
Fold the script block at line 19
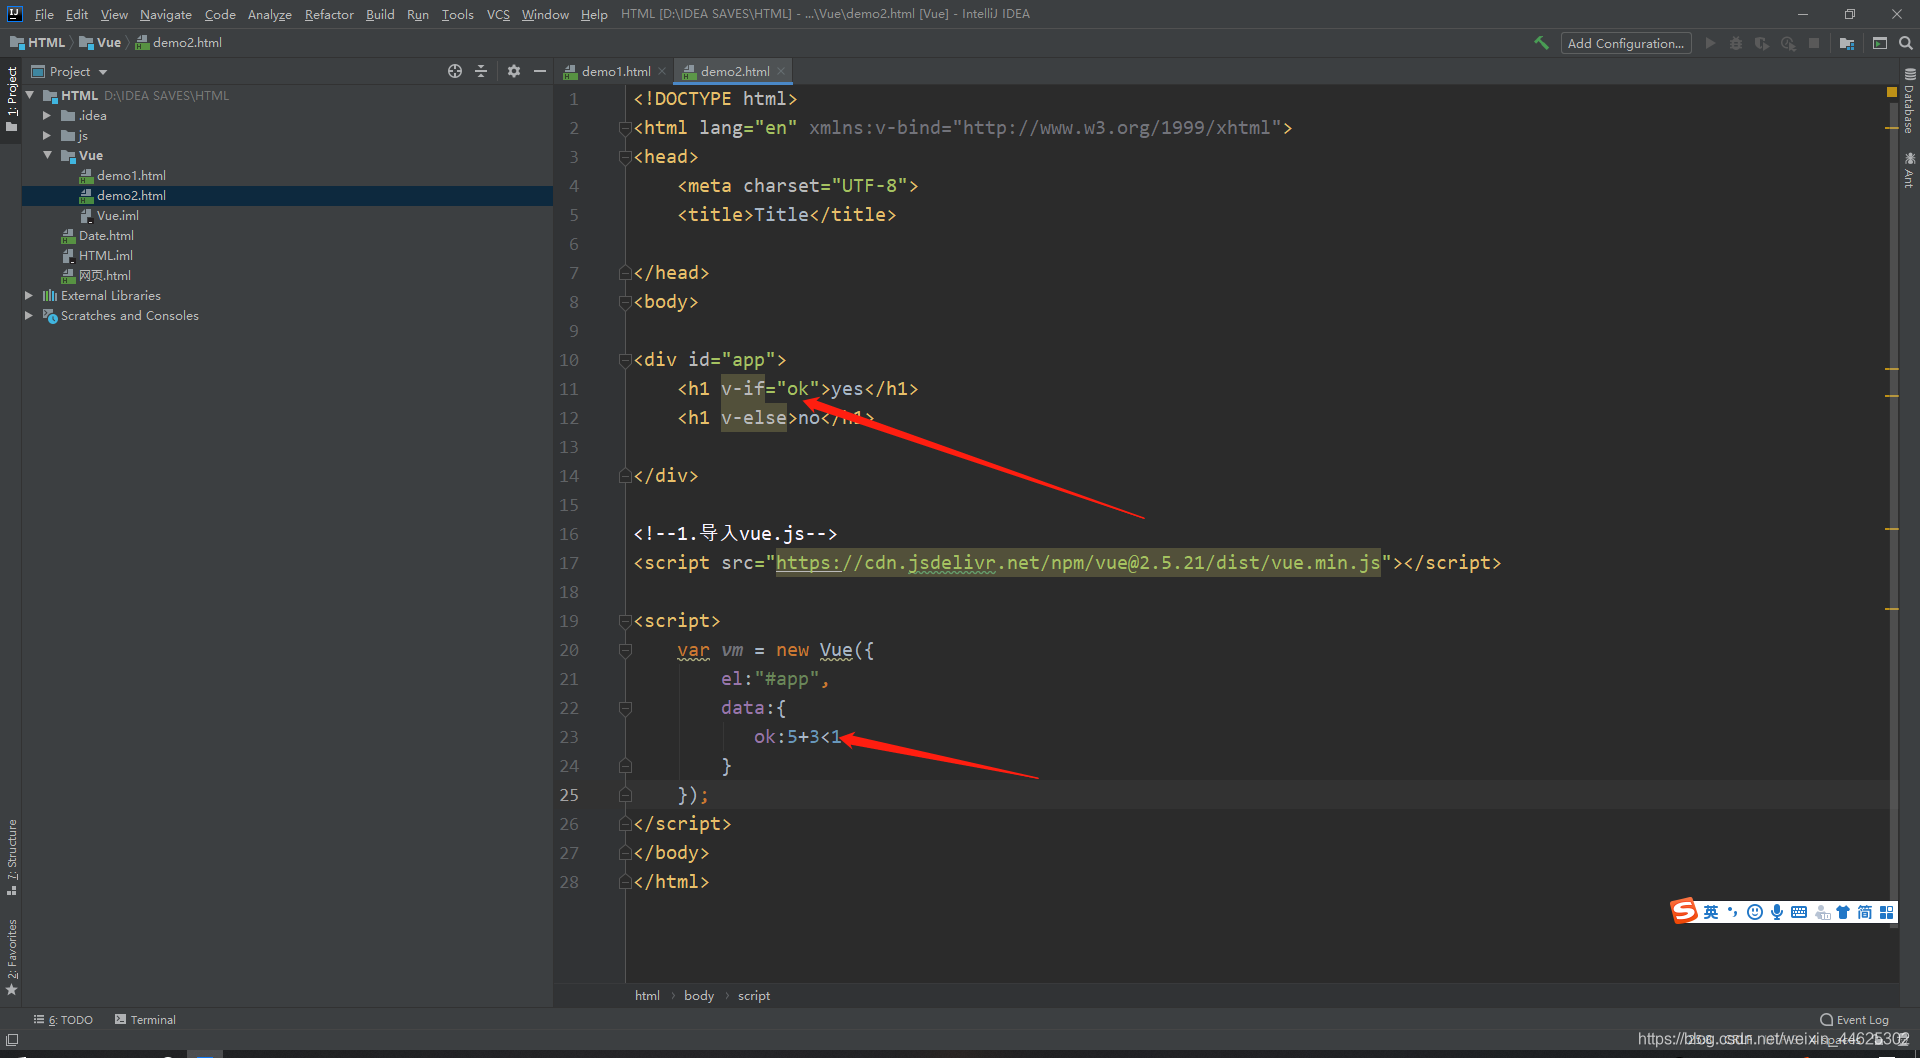coord(625,621)
